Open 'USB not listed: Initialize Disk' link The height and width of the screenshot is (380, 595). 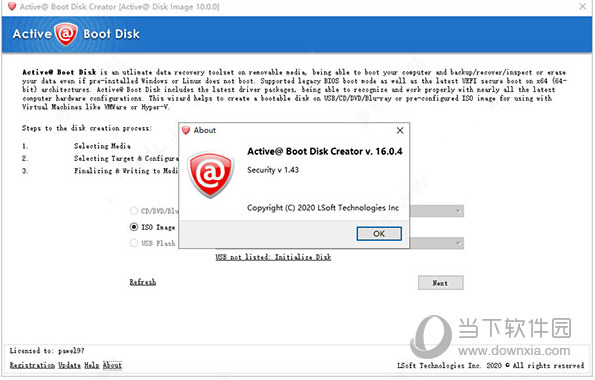[273, 257]
